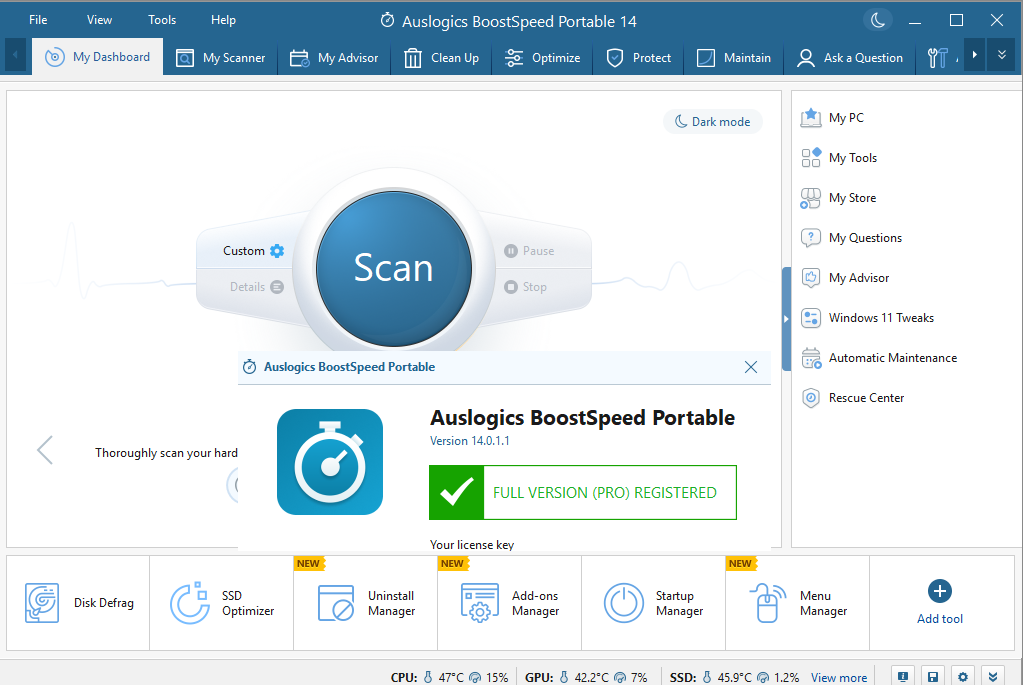Open Custom scan settings gear
The image size is (1023, 685).
[277, 251]
